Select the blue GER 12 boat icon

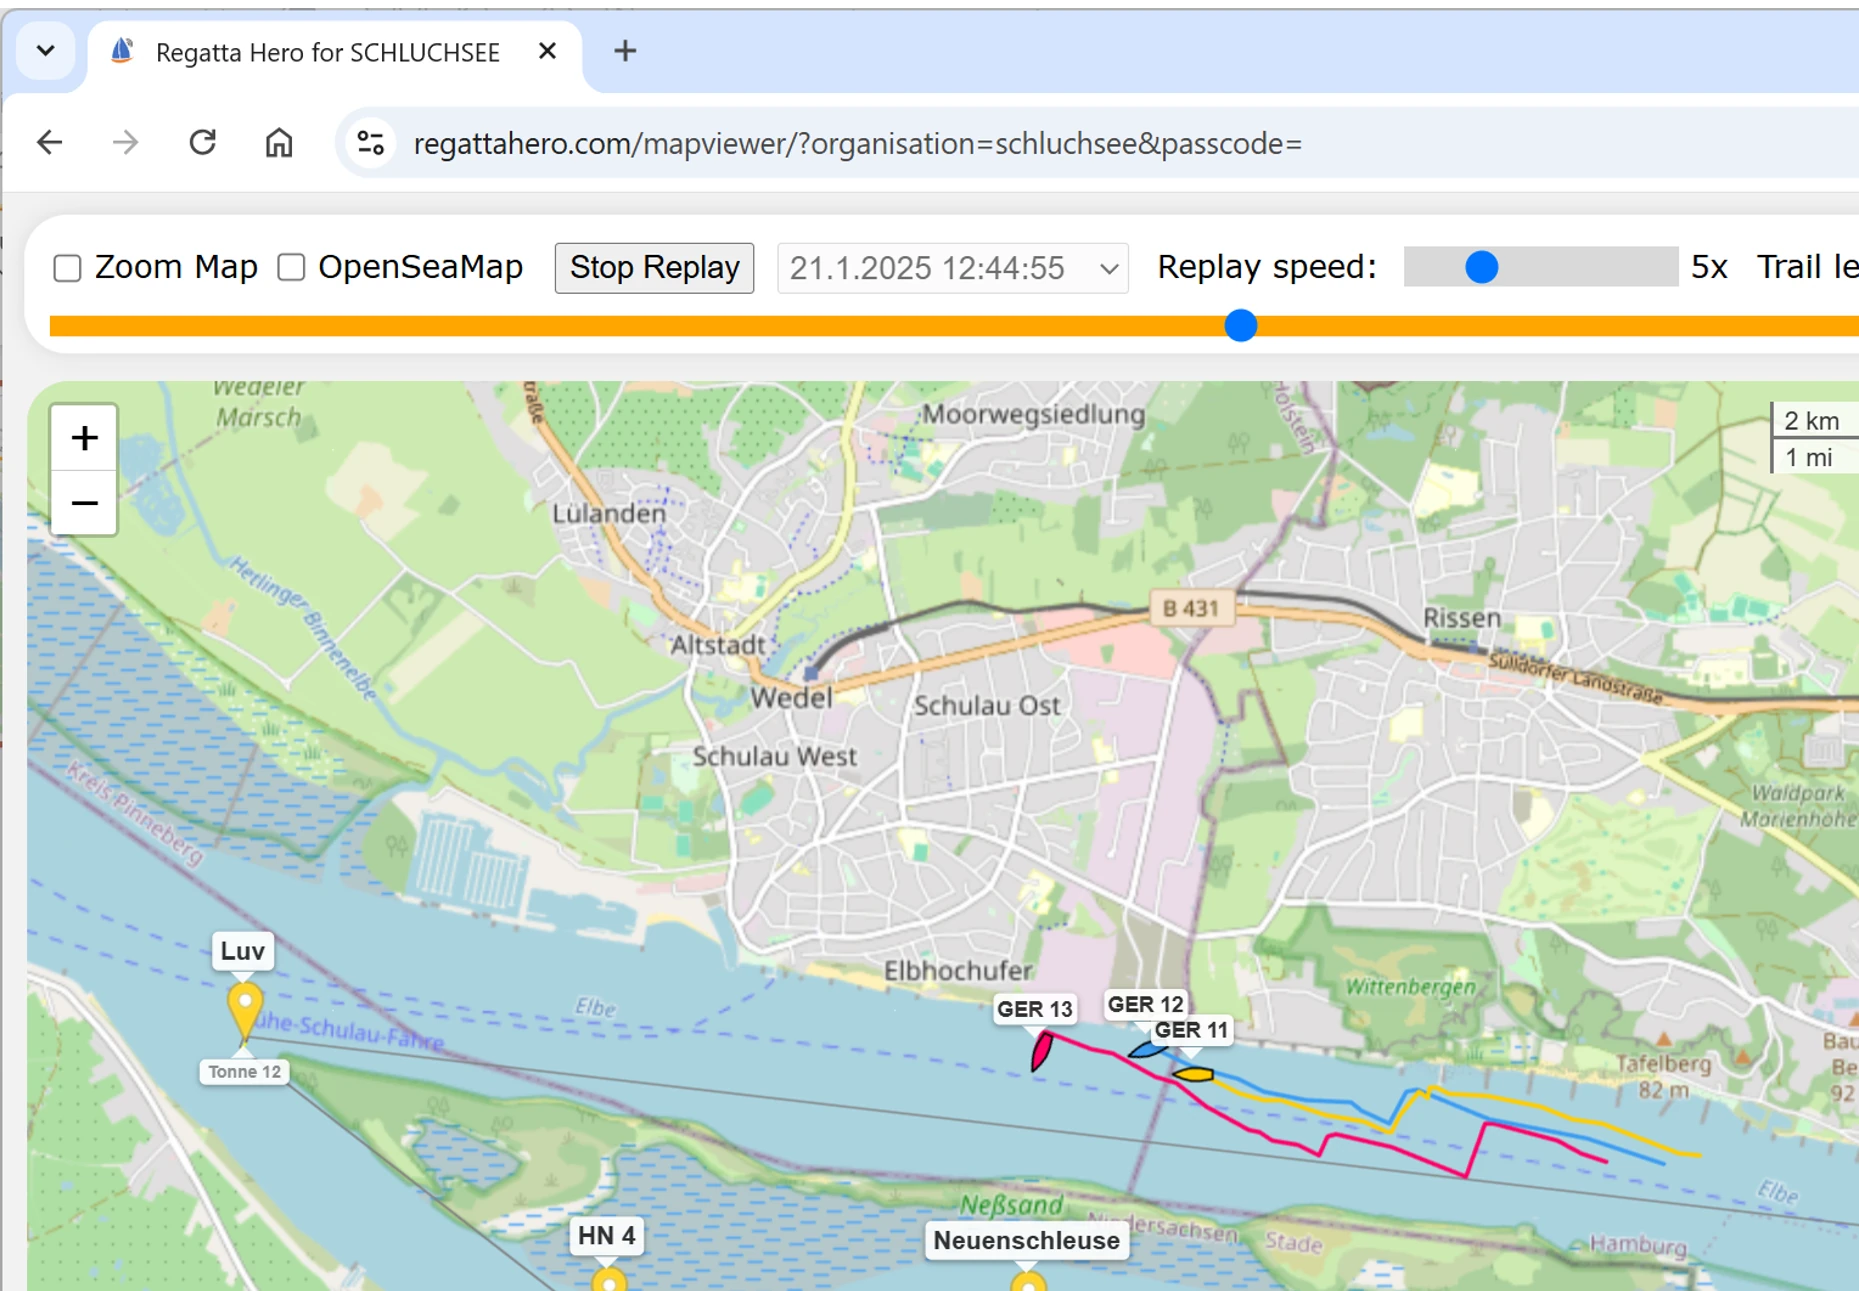point(1146,1049)
